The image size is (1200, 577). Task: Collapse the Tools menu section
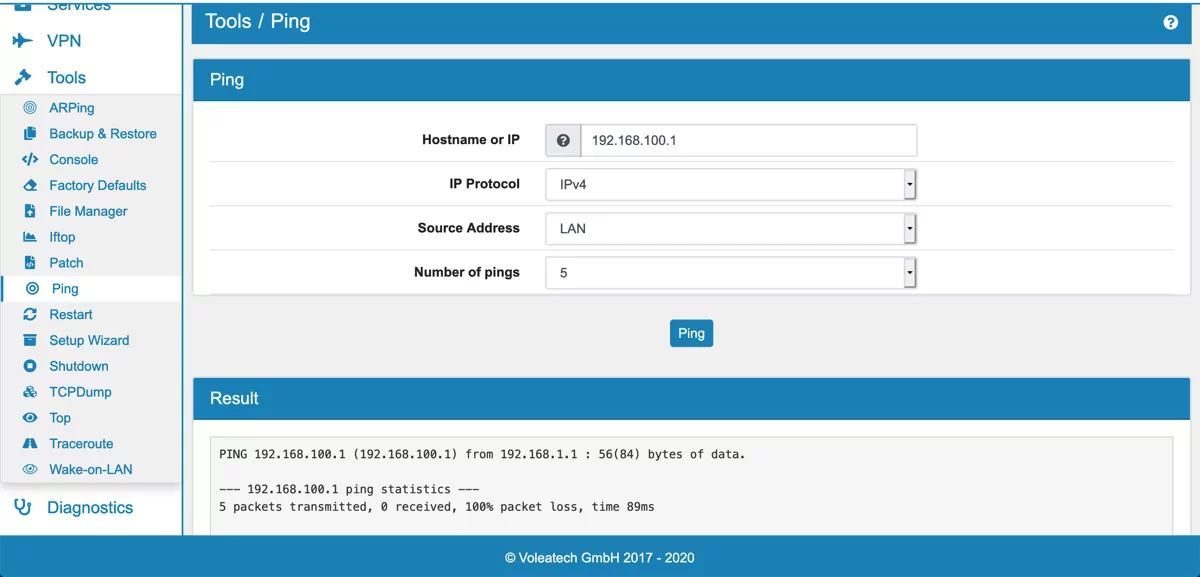click(x=66, y=78)
